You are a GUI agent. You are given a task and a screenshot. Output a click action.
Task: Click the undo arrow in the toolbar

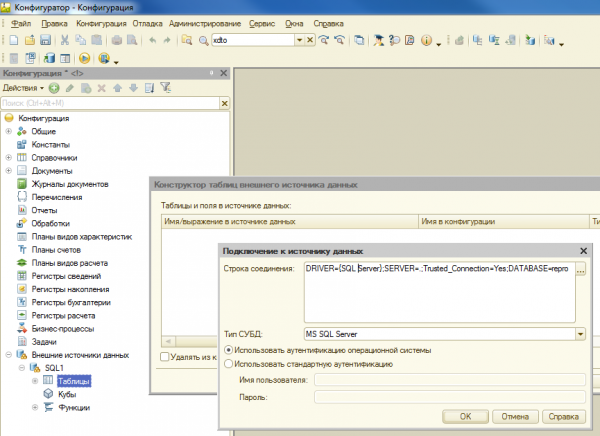point(152,40)
